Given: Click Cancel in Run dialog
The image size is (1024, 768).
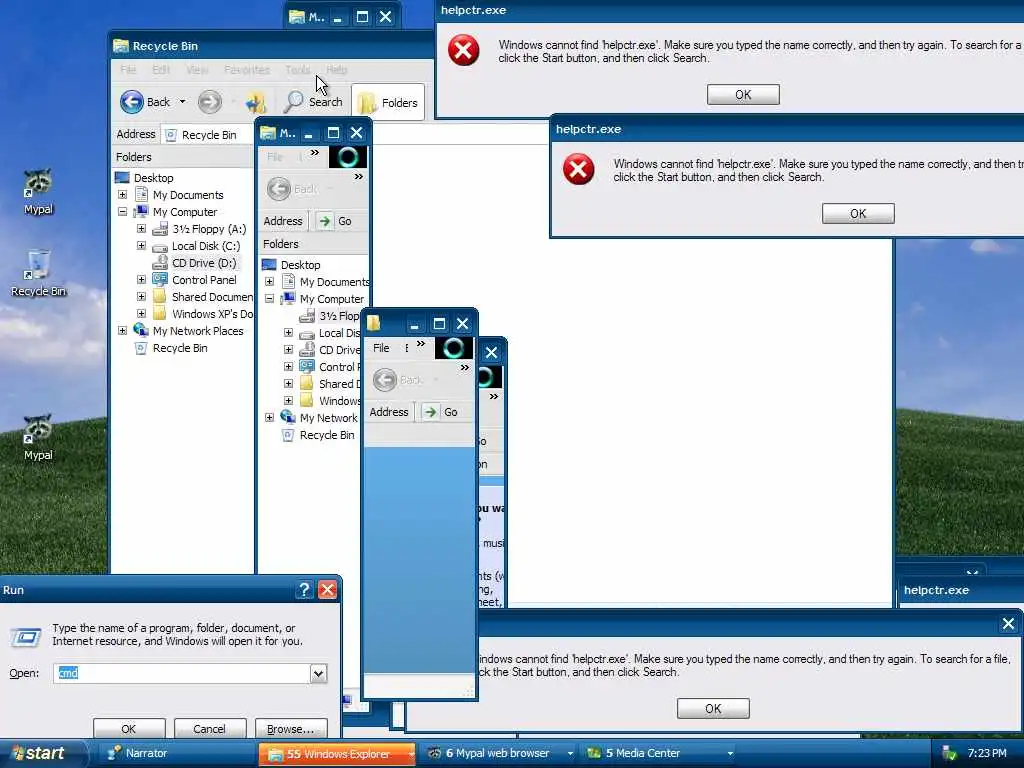Looking at the screenshot, I should tap(209, 729).
